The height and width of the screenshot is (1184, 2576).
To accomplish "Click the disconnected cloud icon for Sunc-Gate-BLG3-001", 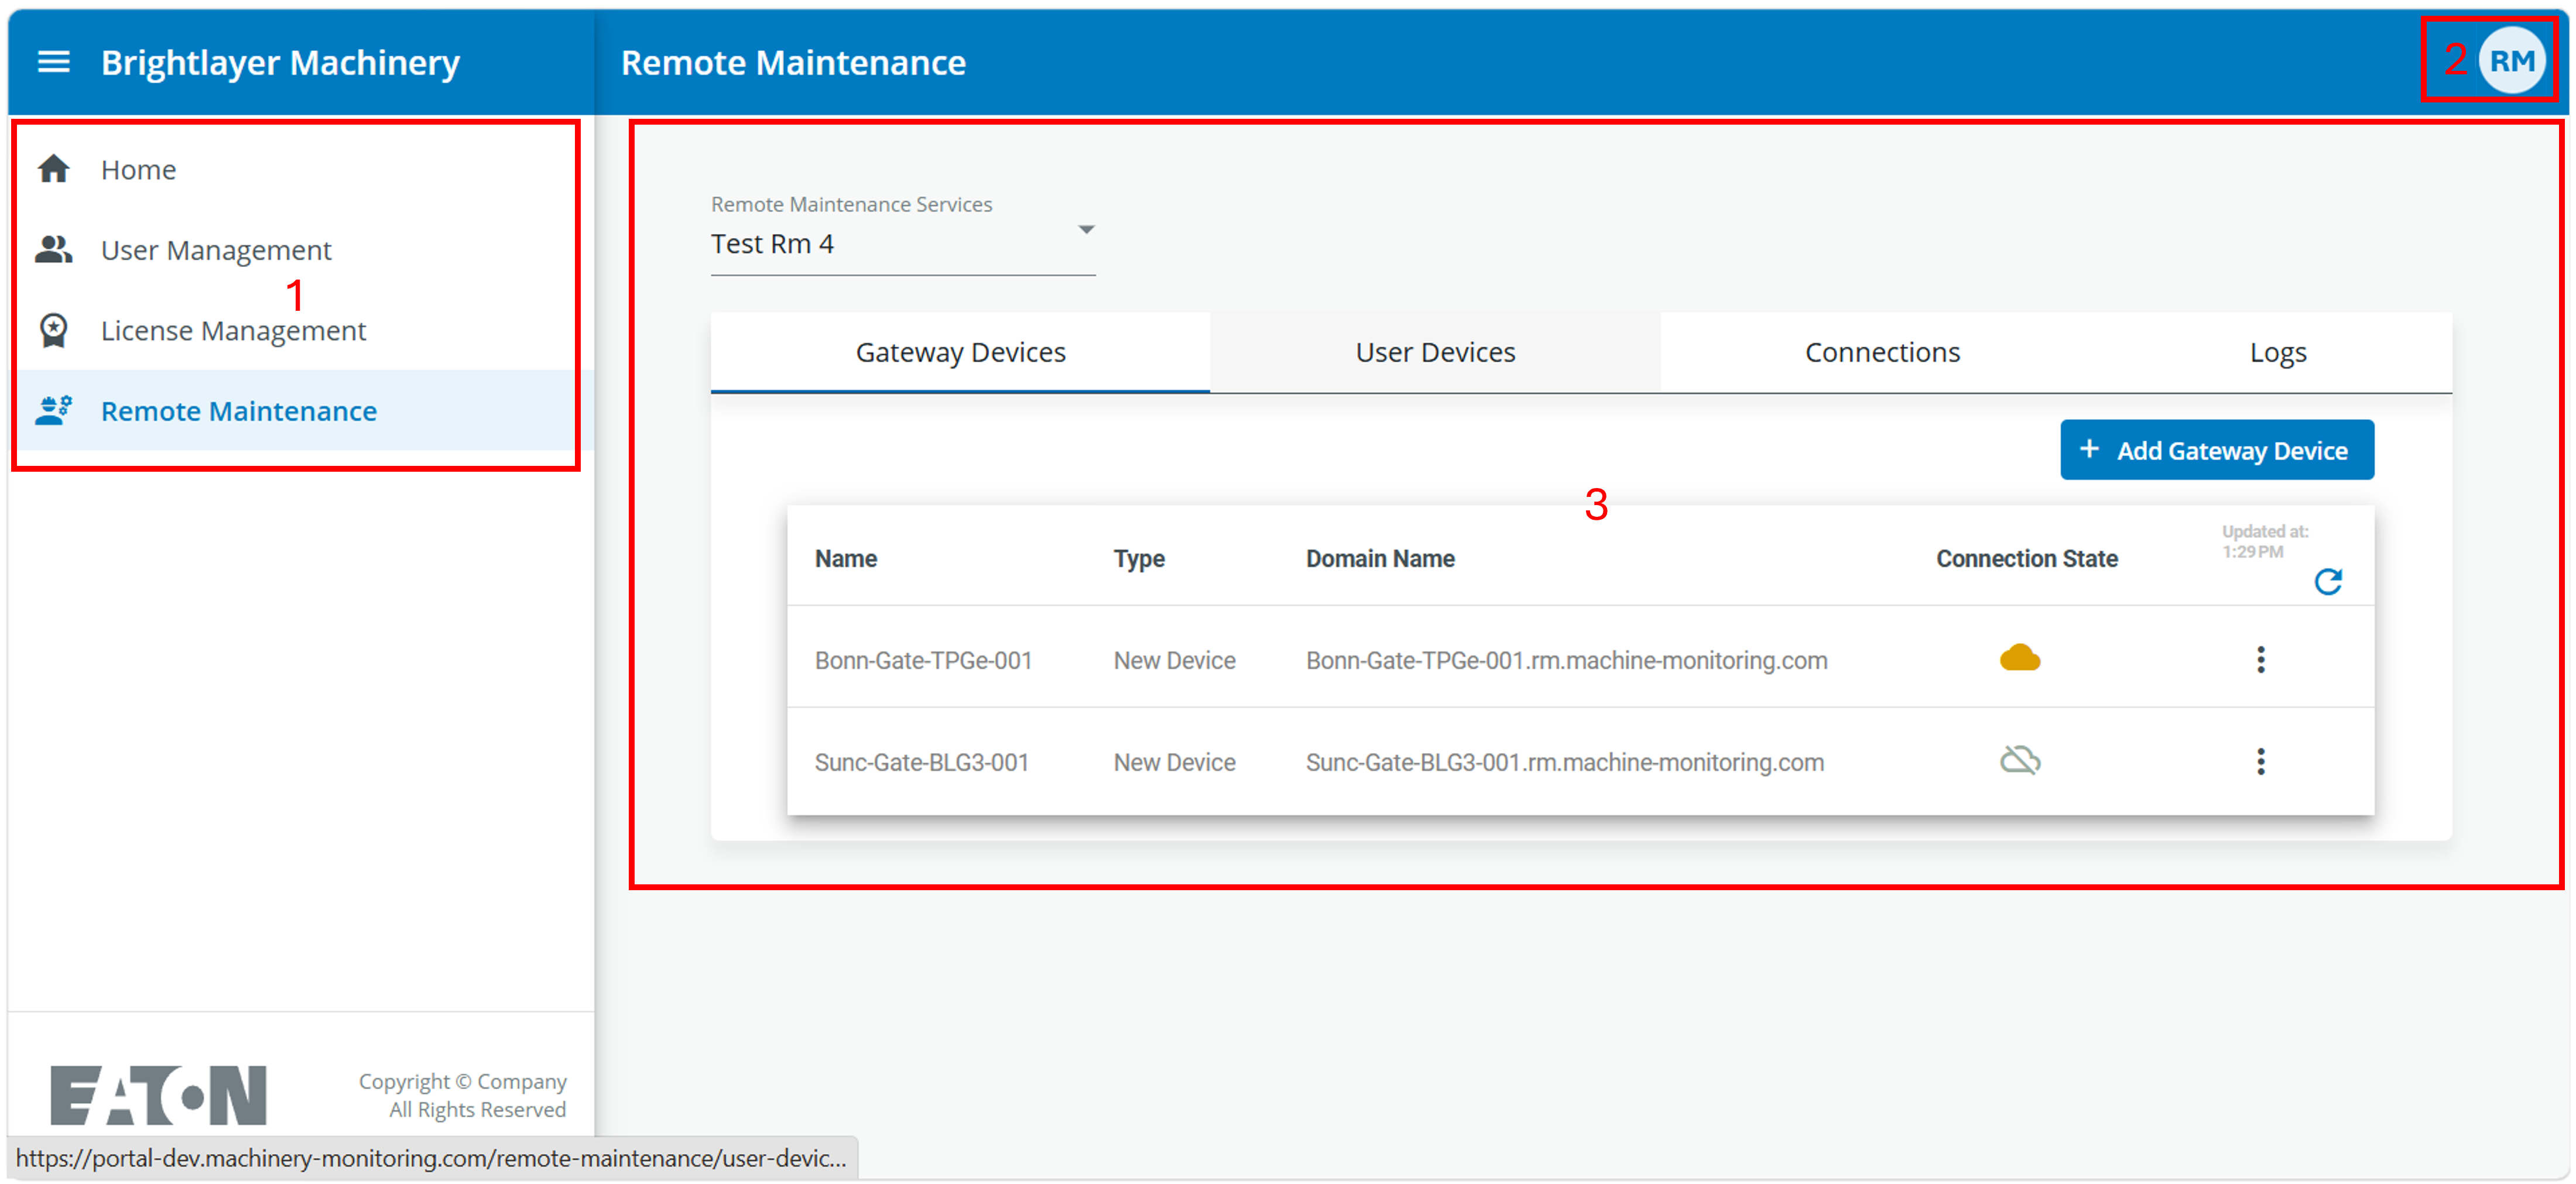I will pyautogui.click(x=2019, y=760).
